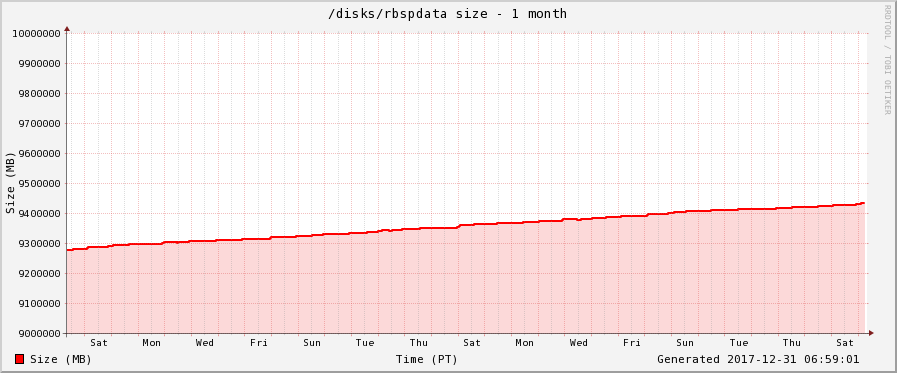Click the arrow at end of x-axis
This screenshot has width=897, height=373.
click(x=871, y=333)
